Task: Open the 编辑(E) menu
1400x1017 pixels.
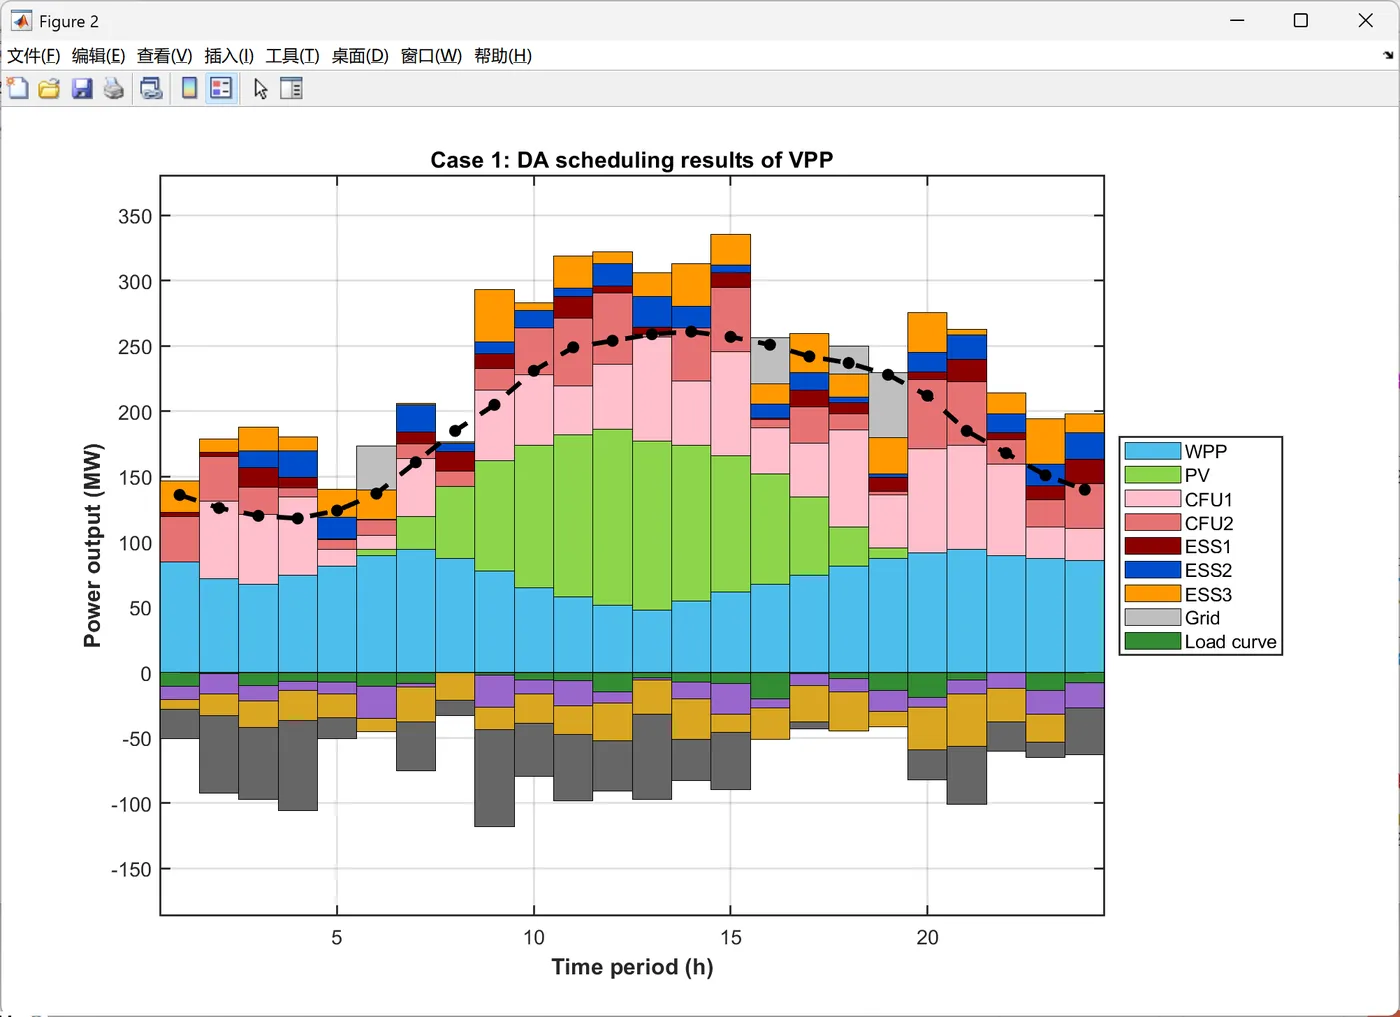Action: [x=98, y=56]
